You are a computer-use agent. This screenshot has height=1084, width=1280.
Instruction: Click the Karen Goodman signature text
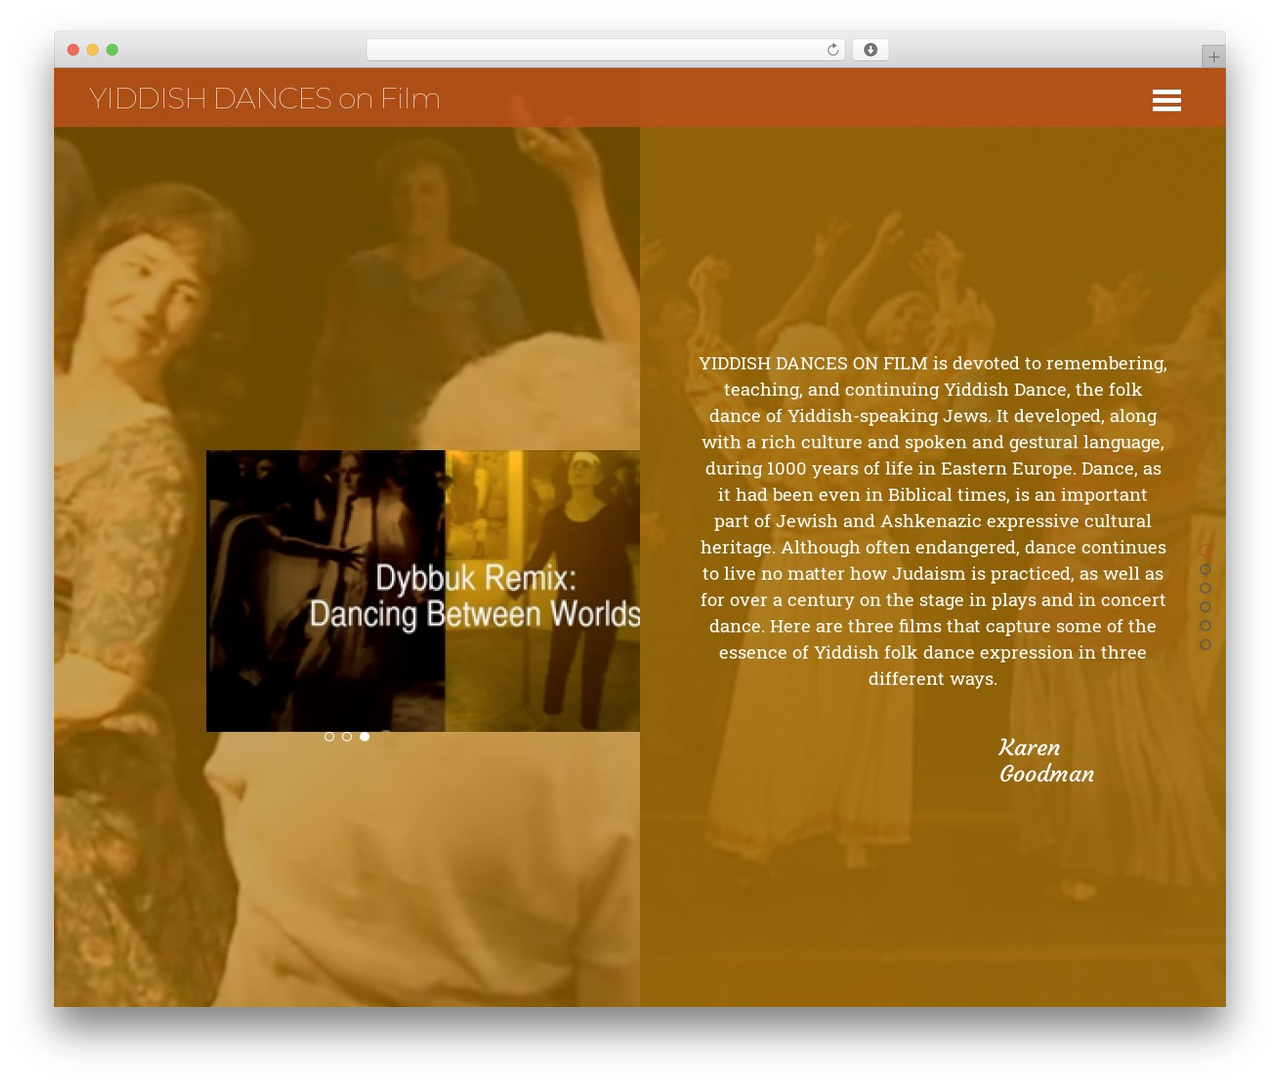click(x=1046, y=761)
